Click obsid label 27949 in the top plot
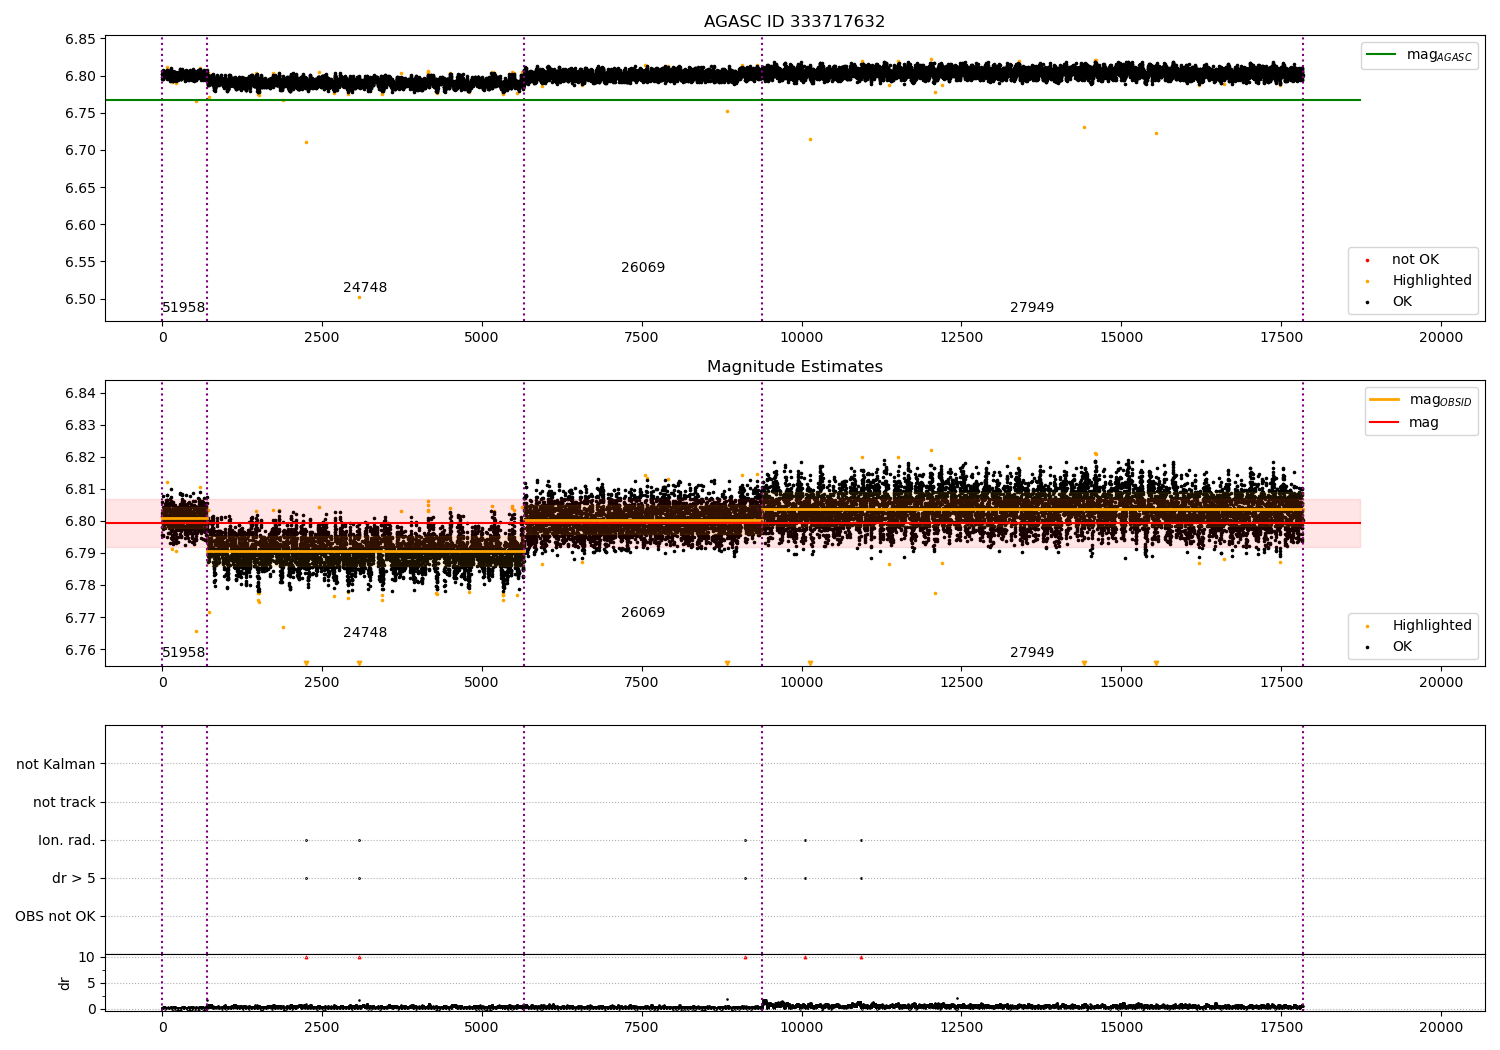 point(1032,308)
